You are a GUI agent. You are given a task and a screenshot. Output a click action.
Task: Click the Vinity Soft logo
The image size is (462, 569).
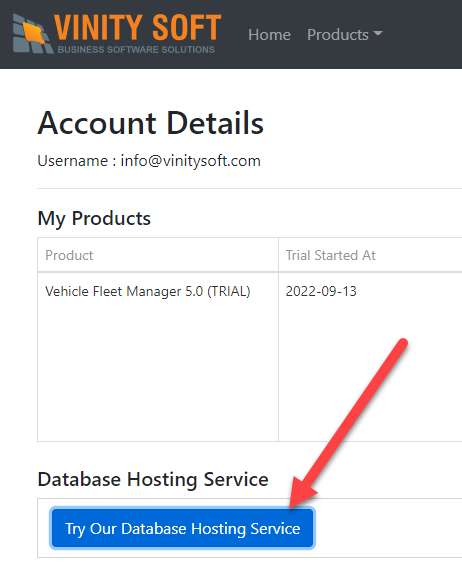pyautogui.click(x=117, y=34)
